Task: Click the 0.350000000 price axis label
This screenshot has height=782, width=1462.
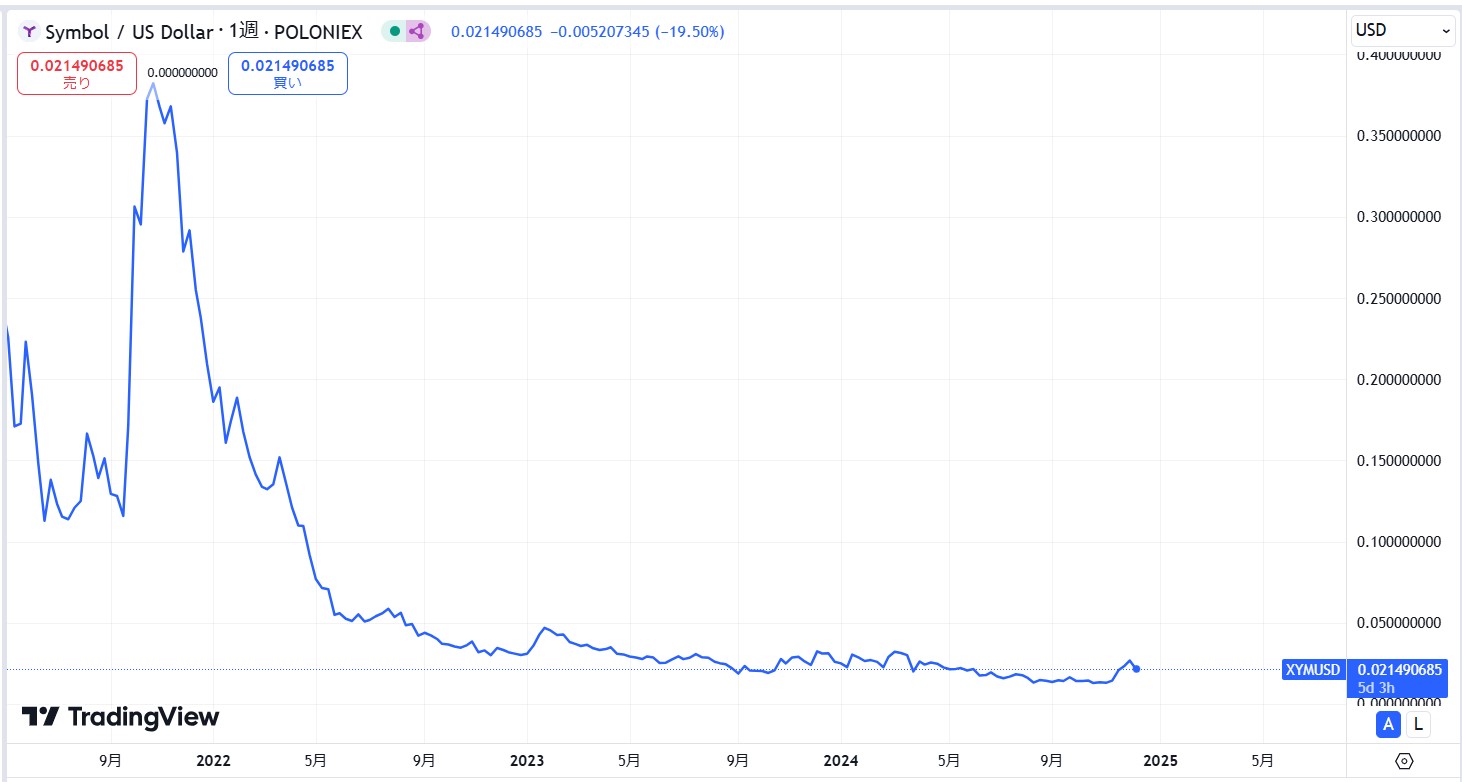Action: click(x=1398, y=136)
